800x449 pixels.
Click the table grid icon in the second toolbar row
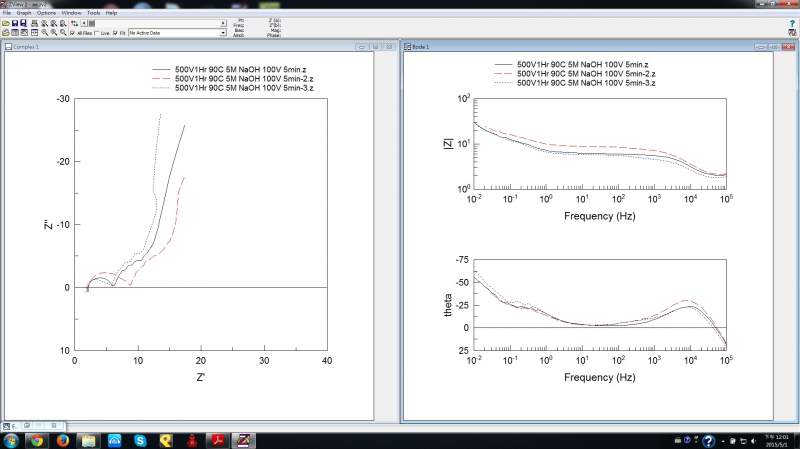coord(15,33)
